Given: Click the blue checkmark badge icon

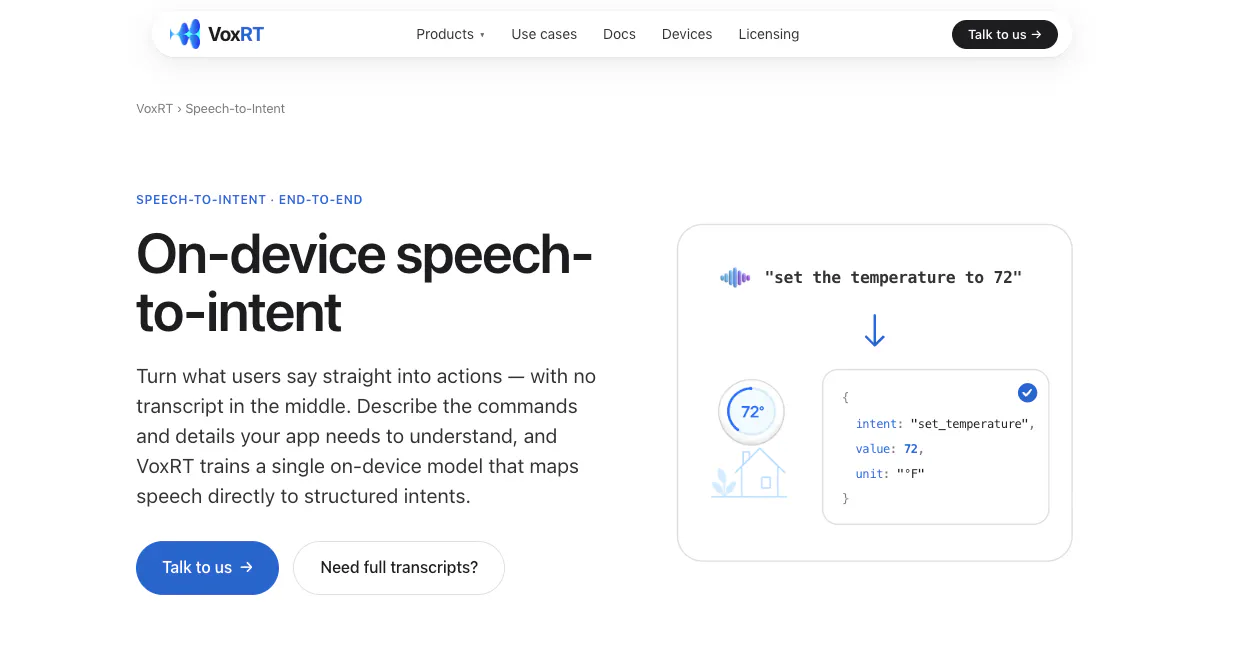Looking at the screenshot, I should (x=1027, y=392).
